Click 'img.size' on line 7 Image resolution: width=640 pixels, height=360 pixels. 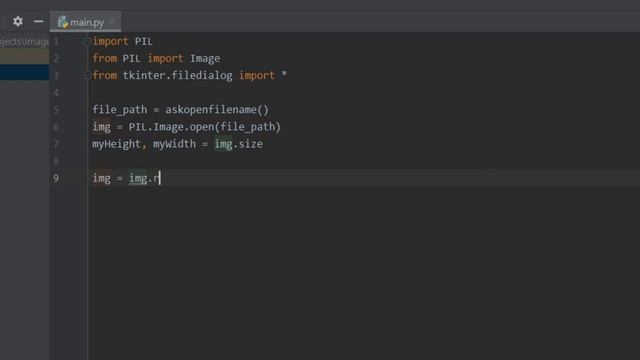click(239, 144)
